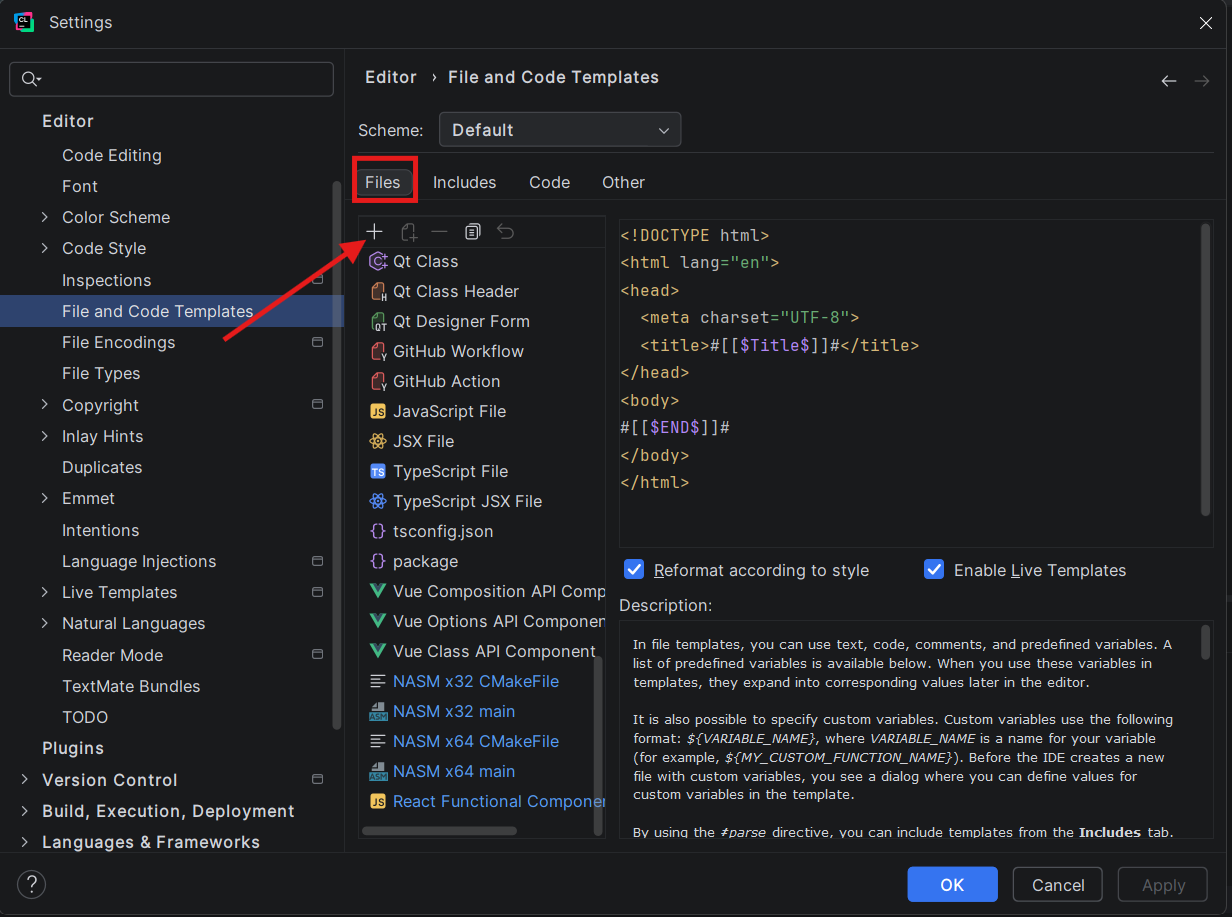1232x917 pixels.
Task: Expand the Code Style tree node
Action: (44, 248)
